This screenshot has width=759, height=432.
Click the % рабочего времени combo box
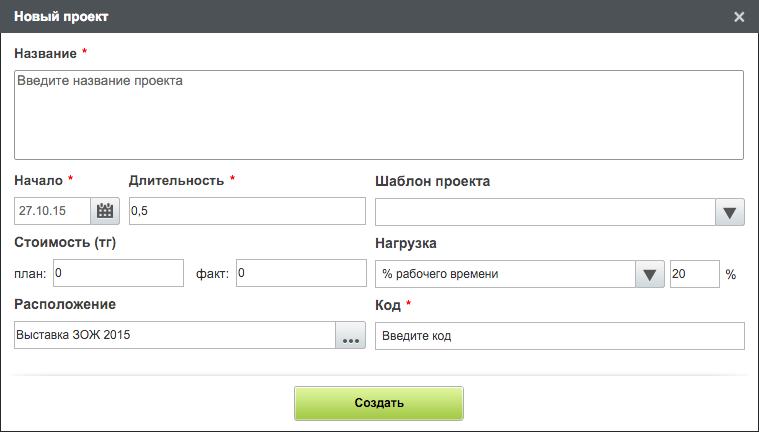pos(505,274)
